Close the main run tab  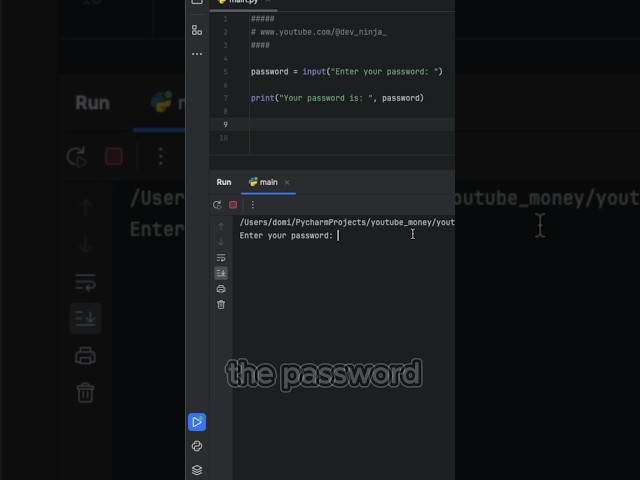click(x=287, y=182)
